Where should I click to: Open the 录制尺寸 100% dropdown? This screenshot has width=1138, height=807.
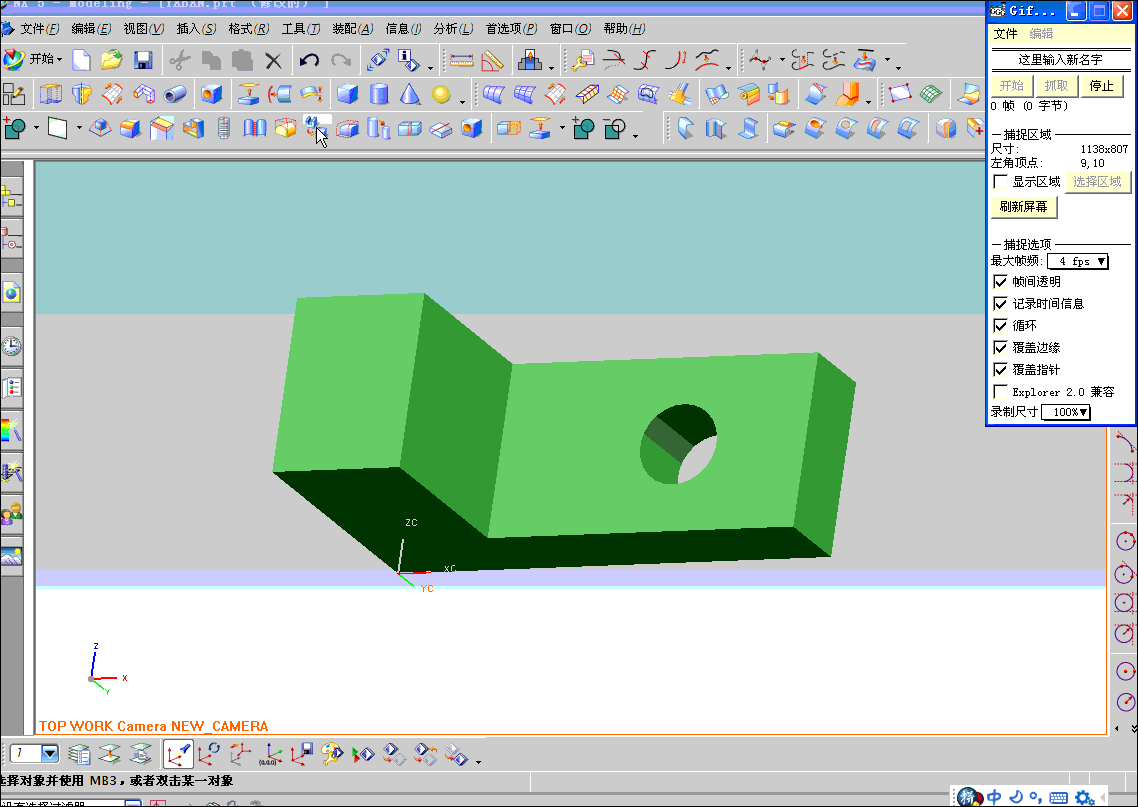pyautogui.click(x=1066, y=412)
